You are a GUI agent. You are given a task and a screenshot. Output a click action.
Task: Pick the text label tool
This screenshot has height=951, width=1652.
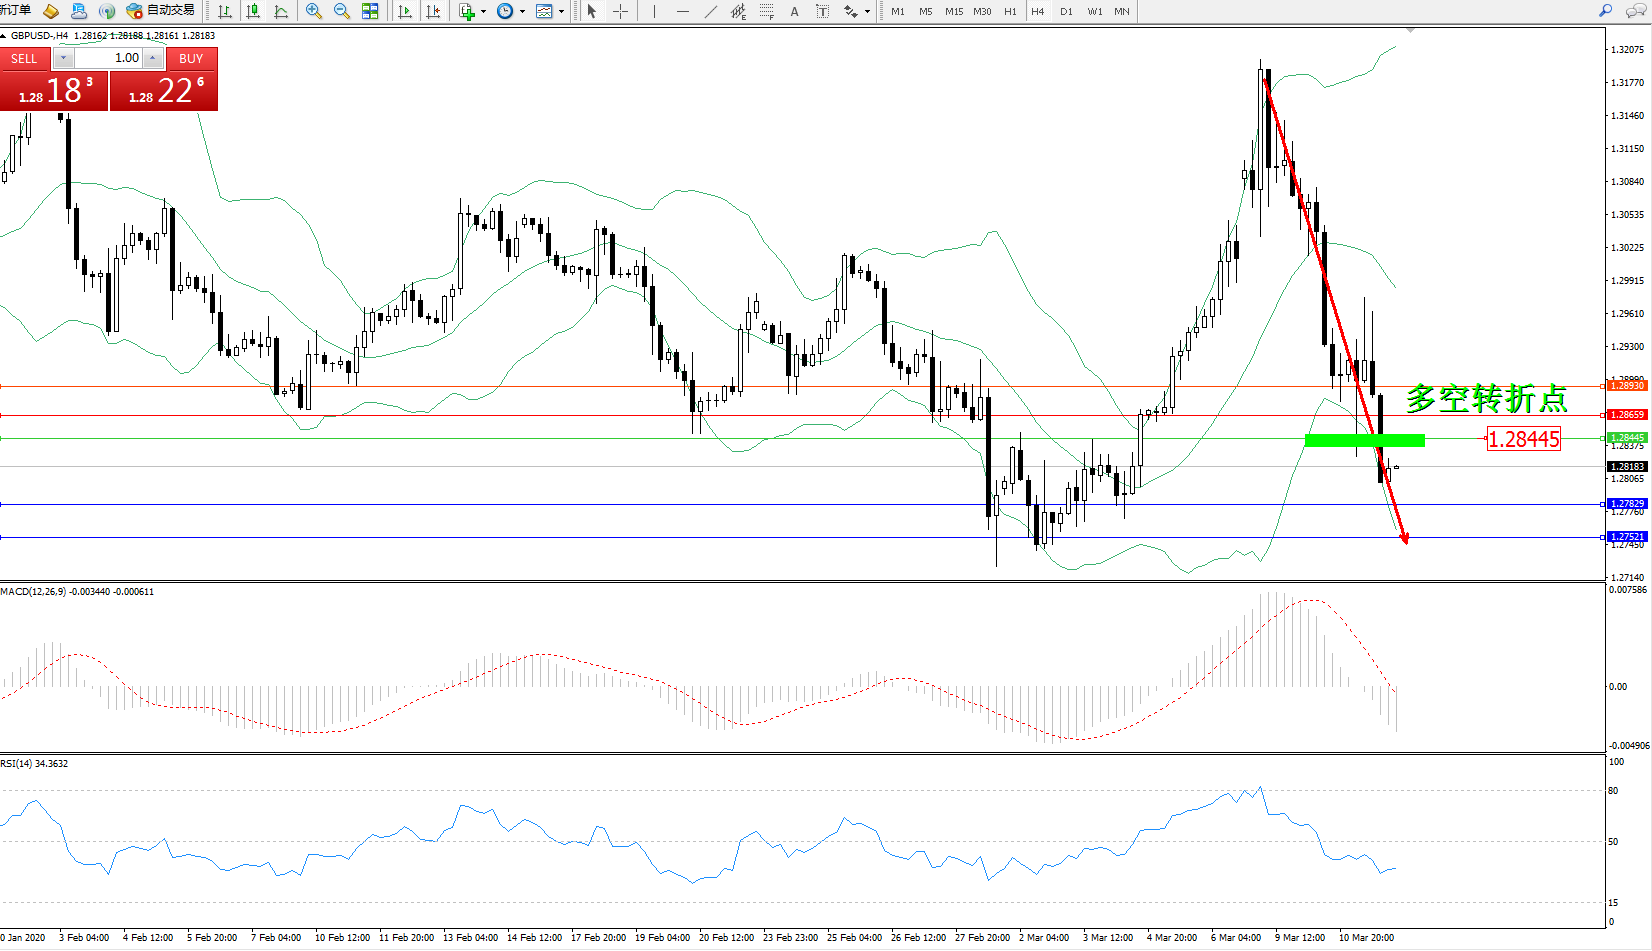[x=822, y=11]
